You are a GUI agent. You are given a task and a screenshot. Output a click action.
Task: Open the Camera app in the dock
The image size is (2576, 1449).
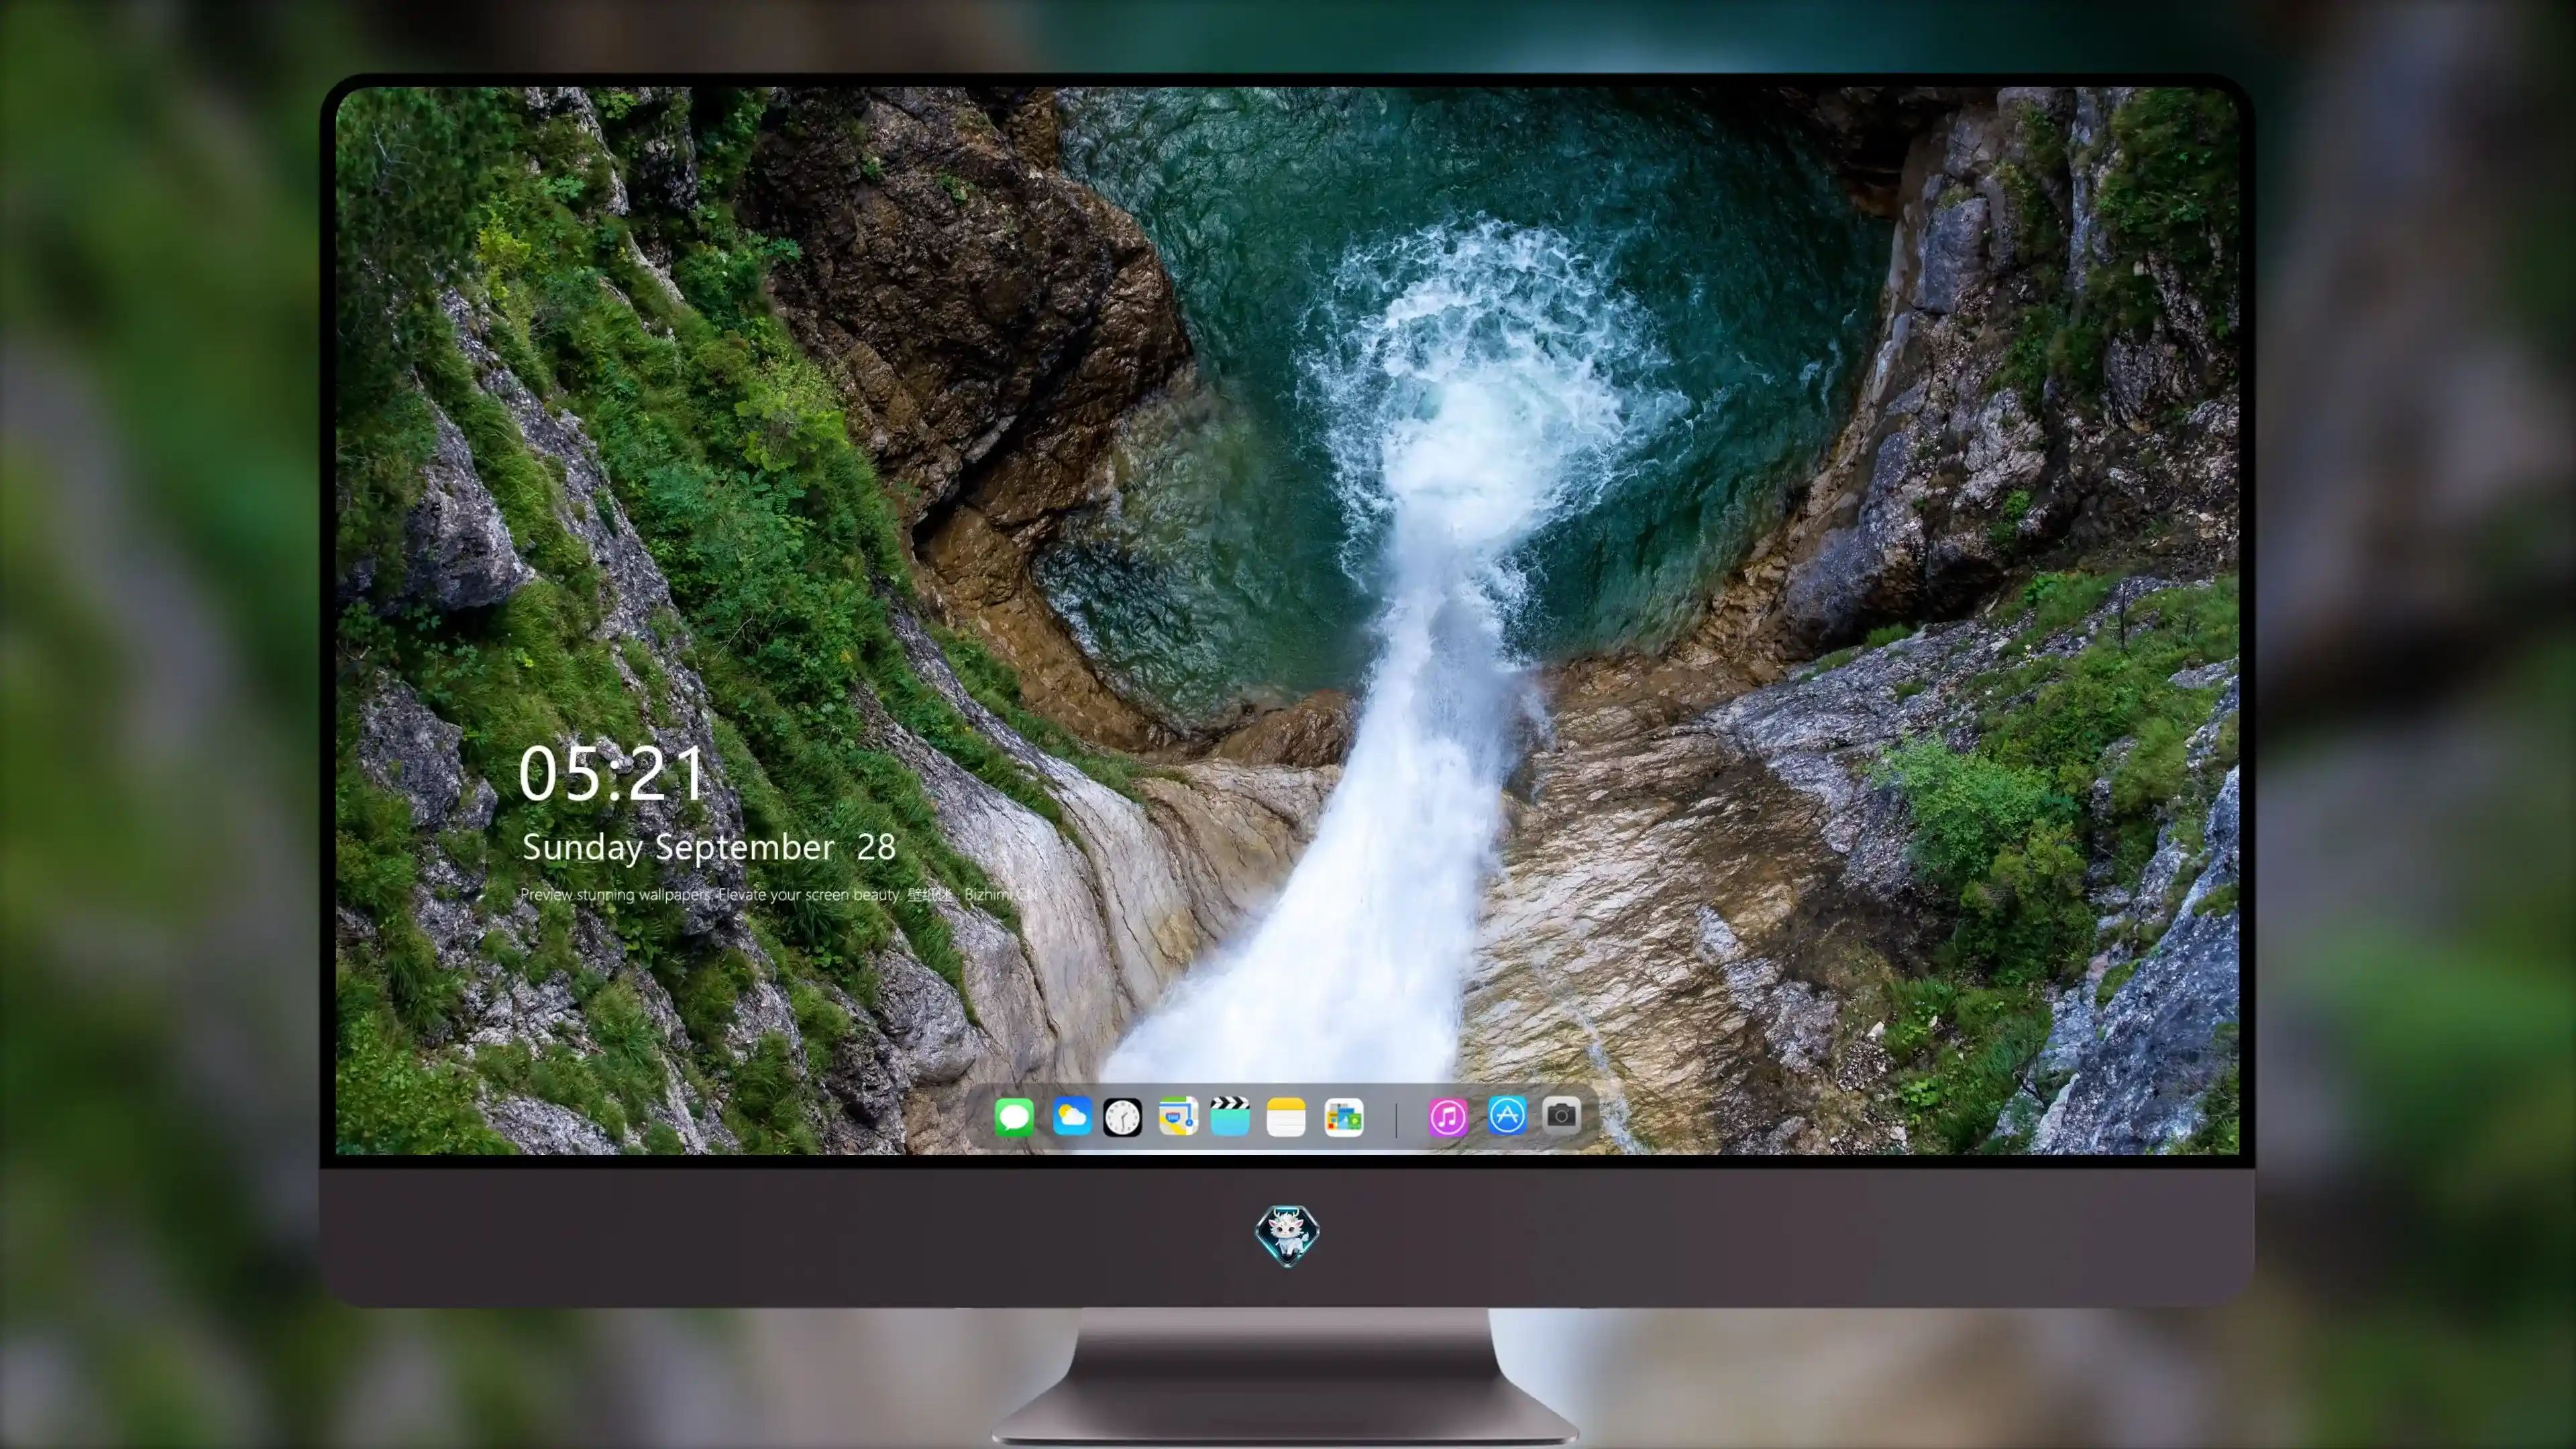click(1561, 1114)
